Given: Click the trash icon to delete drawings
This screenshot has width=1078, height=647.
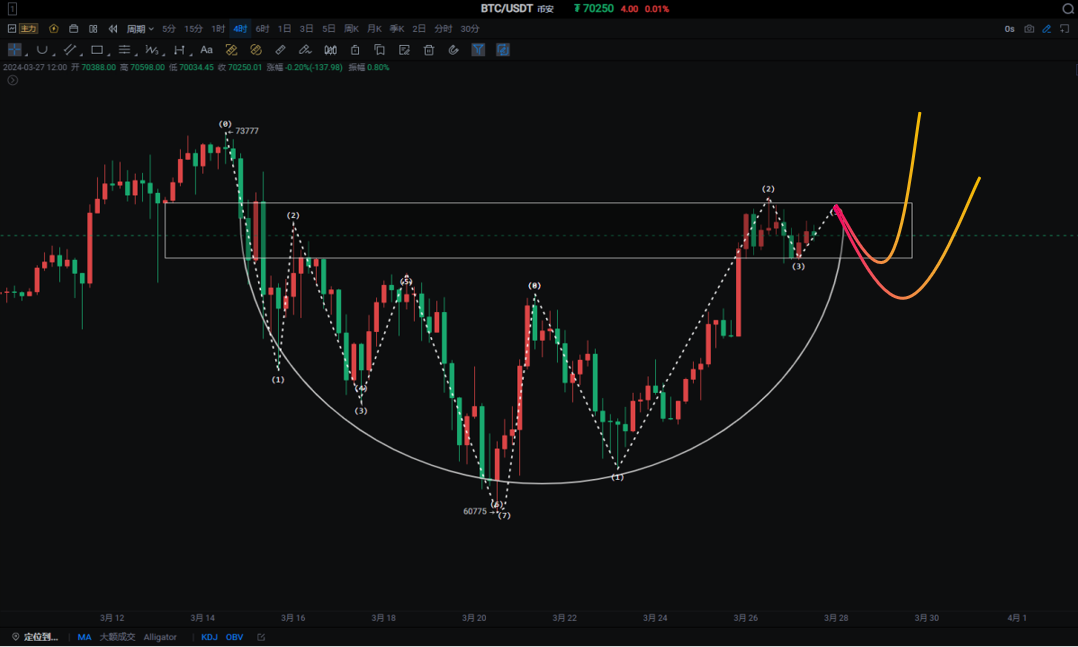Looking at the screenshot, I should click(x=429, y=49).
